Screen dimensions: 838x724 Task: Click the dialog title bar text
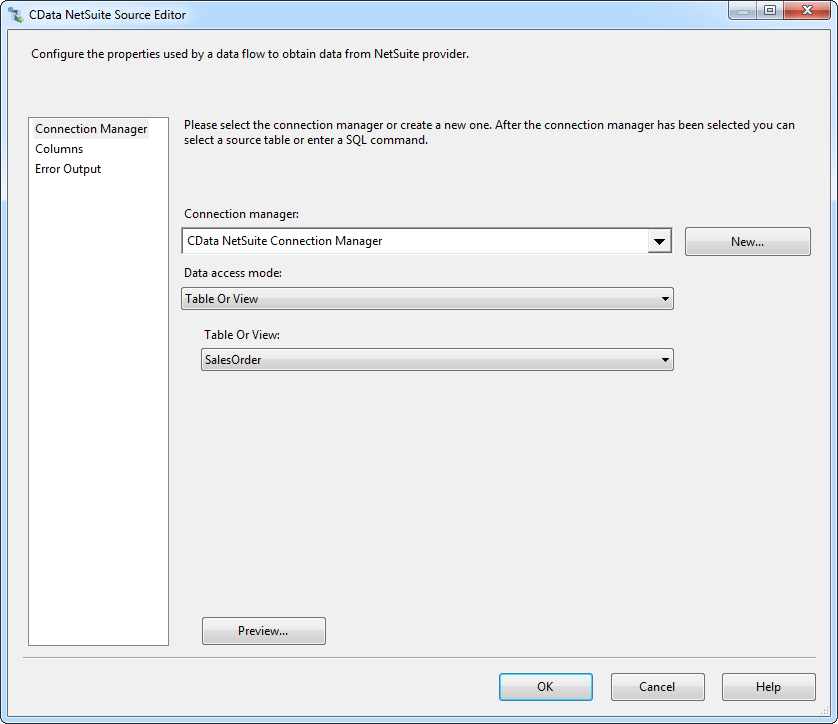107,15
